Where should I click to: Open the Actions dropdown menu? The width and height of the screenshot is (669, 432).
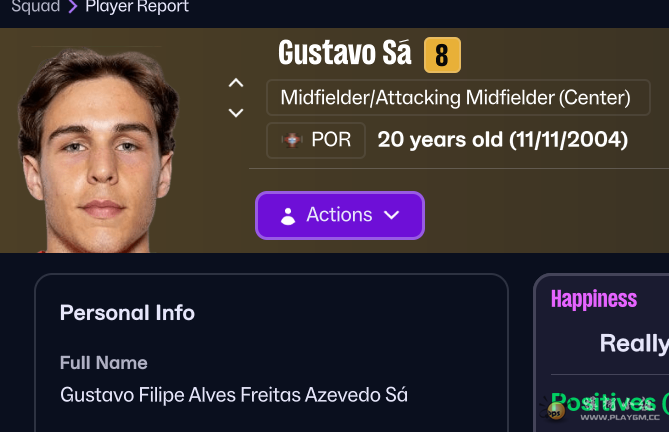(340, 215)
